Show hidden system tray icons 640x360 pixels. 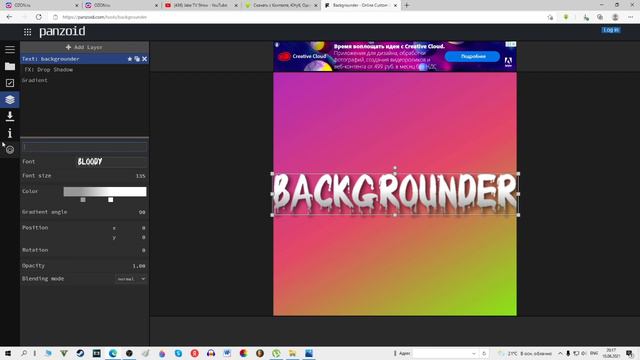(x=560, y=353)
